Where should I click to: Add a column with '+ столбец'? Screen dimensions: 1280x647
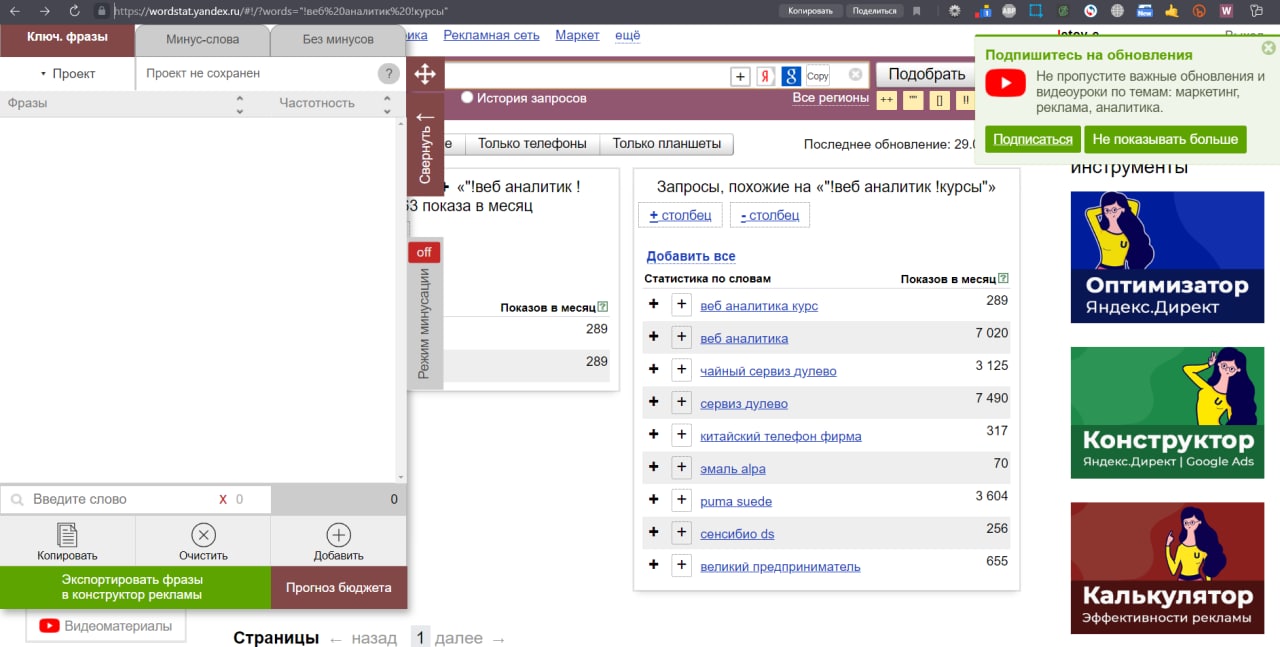680,215
